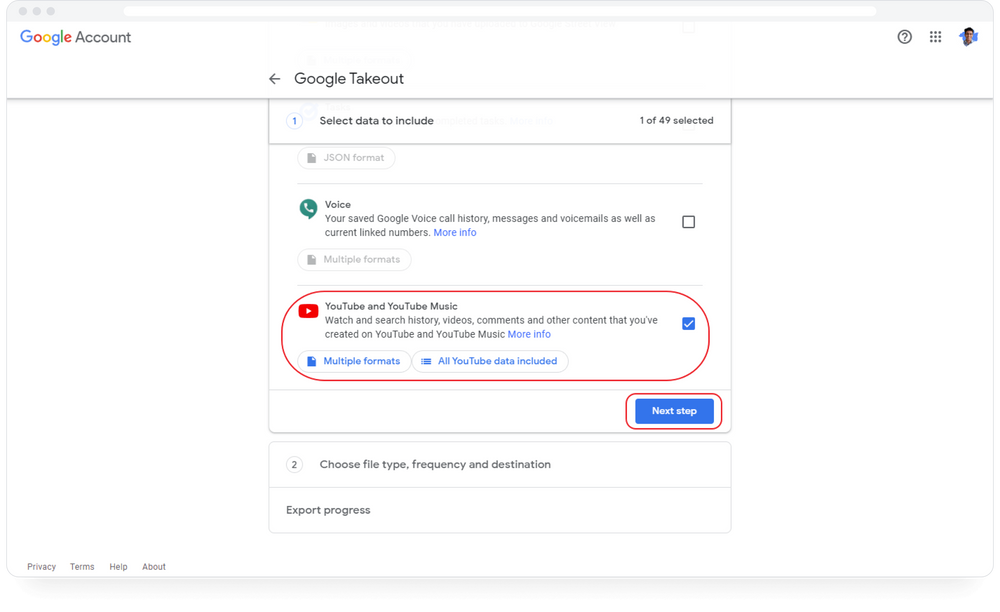The width and height of the screenshot is (1000, 612).
Task: Enable the Voice data checkbox
Action: pyautogui.click(x=688, y=221)
